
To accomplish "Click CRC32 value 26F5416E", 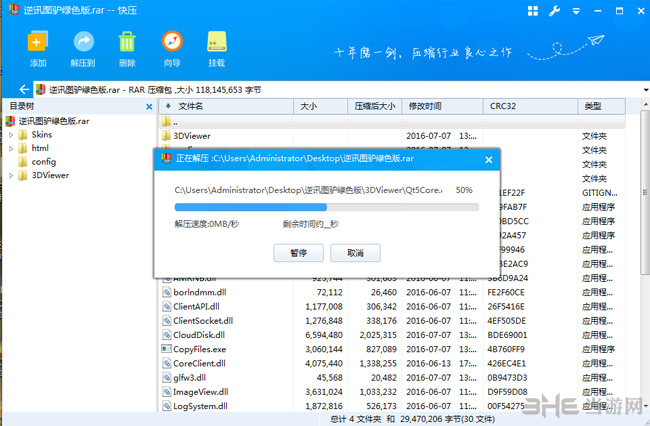I will (x=506, y=307).
